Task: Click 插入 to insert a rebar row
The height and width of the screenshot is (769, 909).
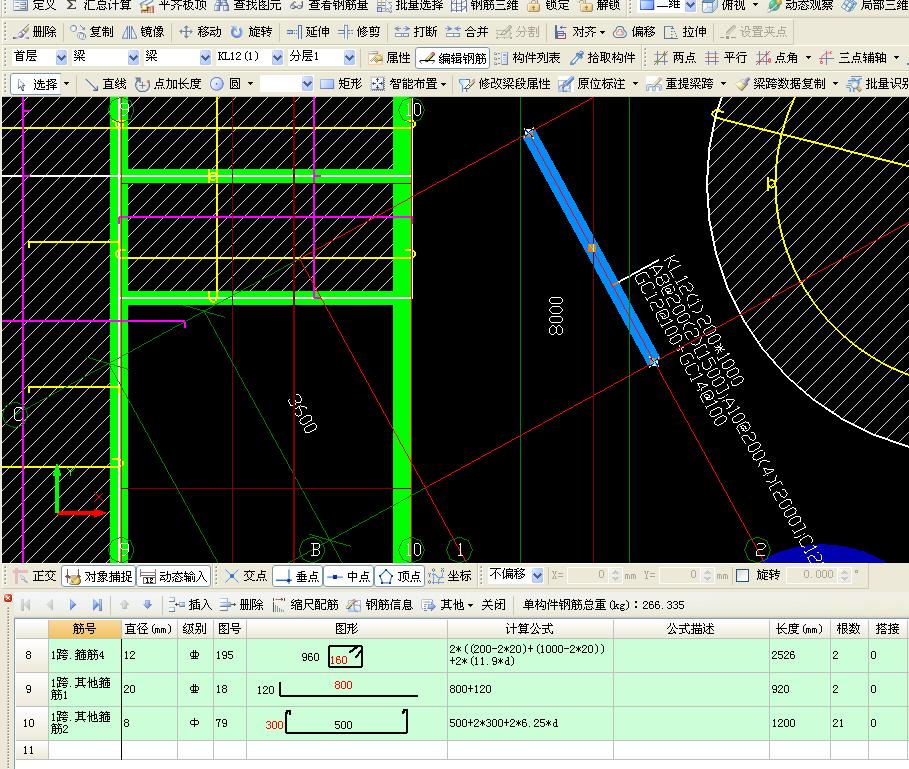Action: pos(191,605)
